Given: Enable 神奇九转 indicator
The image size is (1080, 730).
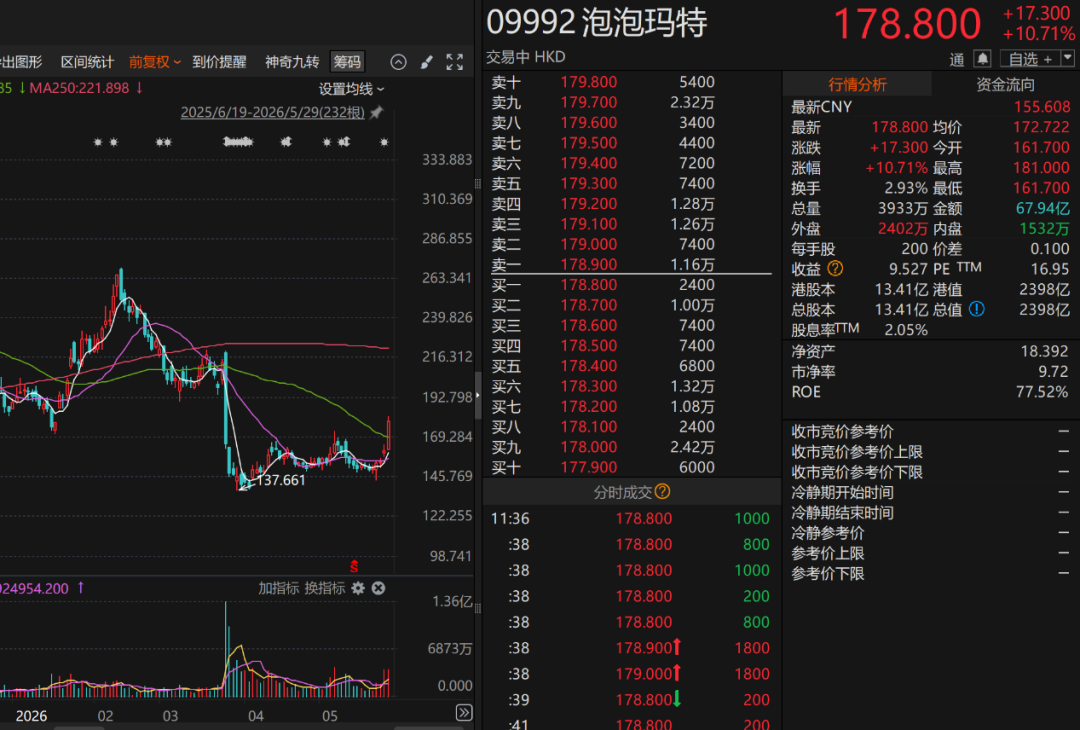Looking at the screenshot, I should tap(292, 62).
